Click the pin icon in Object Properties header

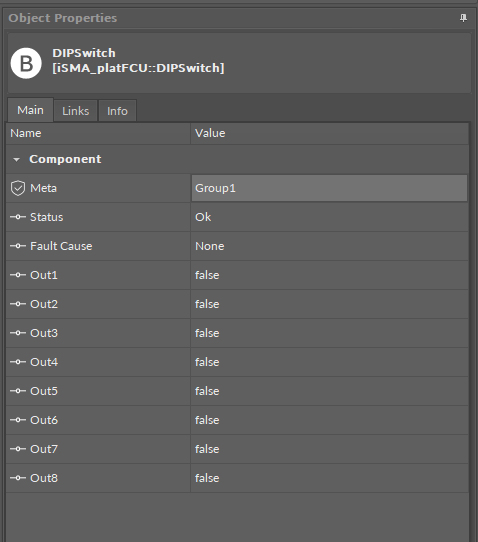463,18
